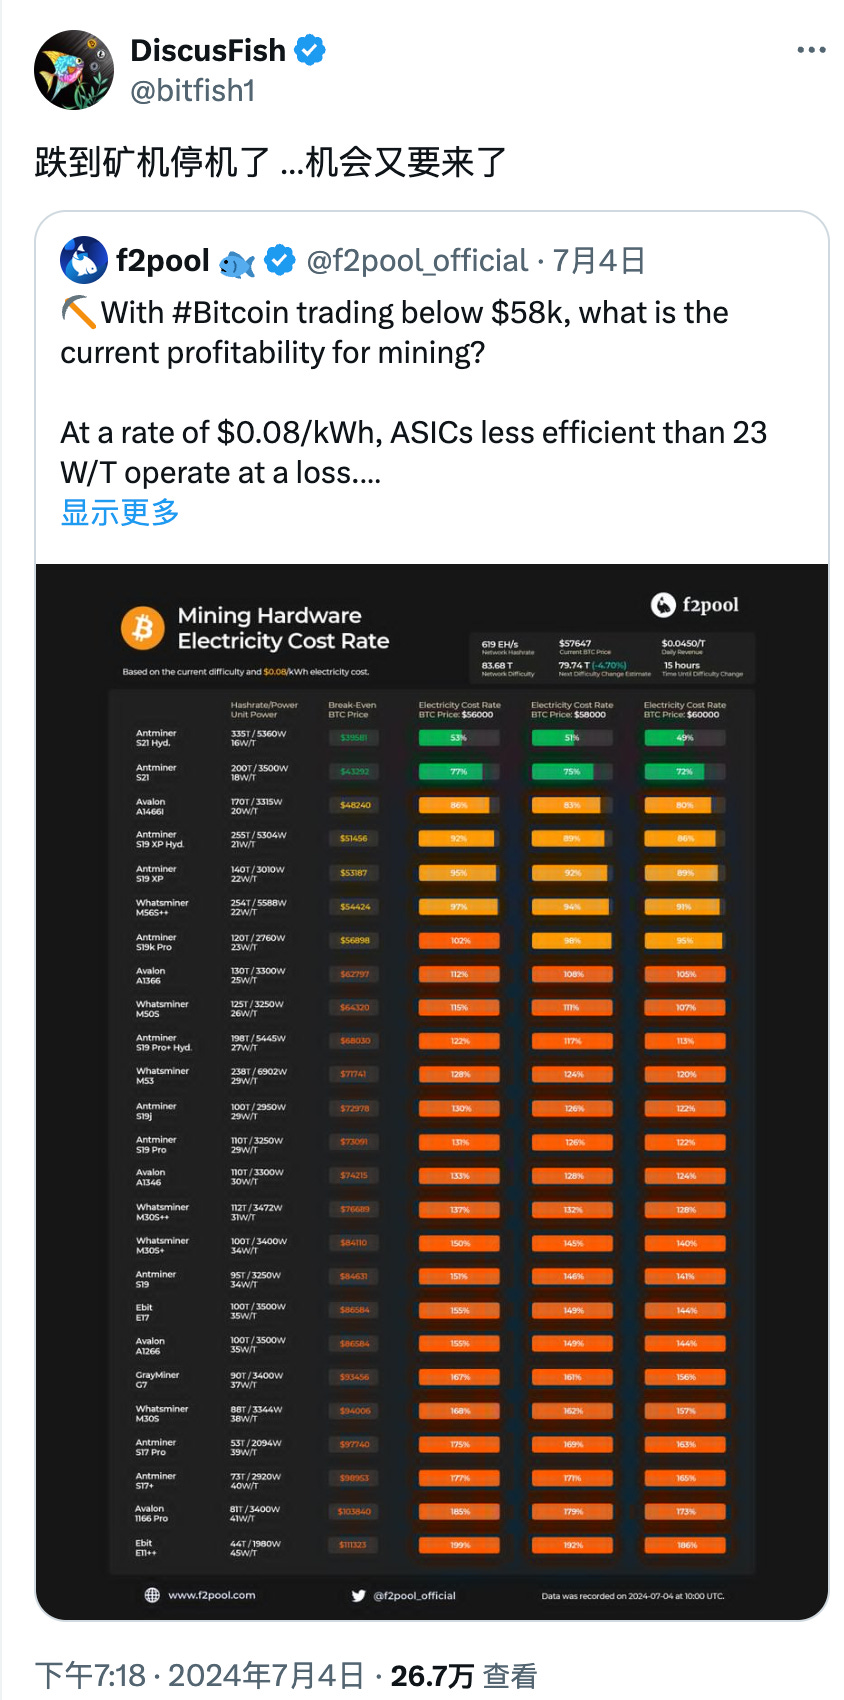Screen dimensions: 844x1700
Task: Click Twitter bird icon in chart footer
Action: (x=359, y=1596)
